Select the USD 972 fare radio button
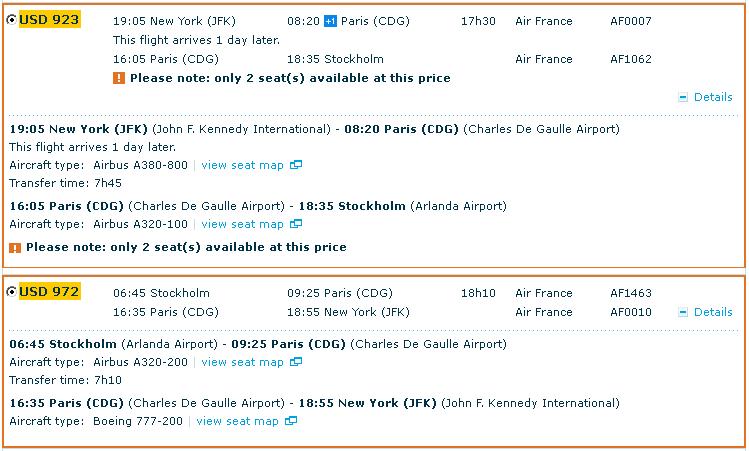This screenshot has height=451, width=749. click(11, 292)
